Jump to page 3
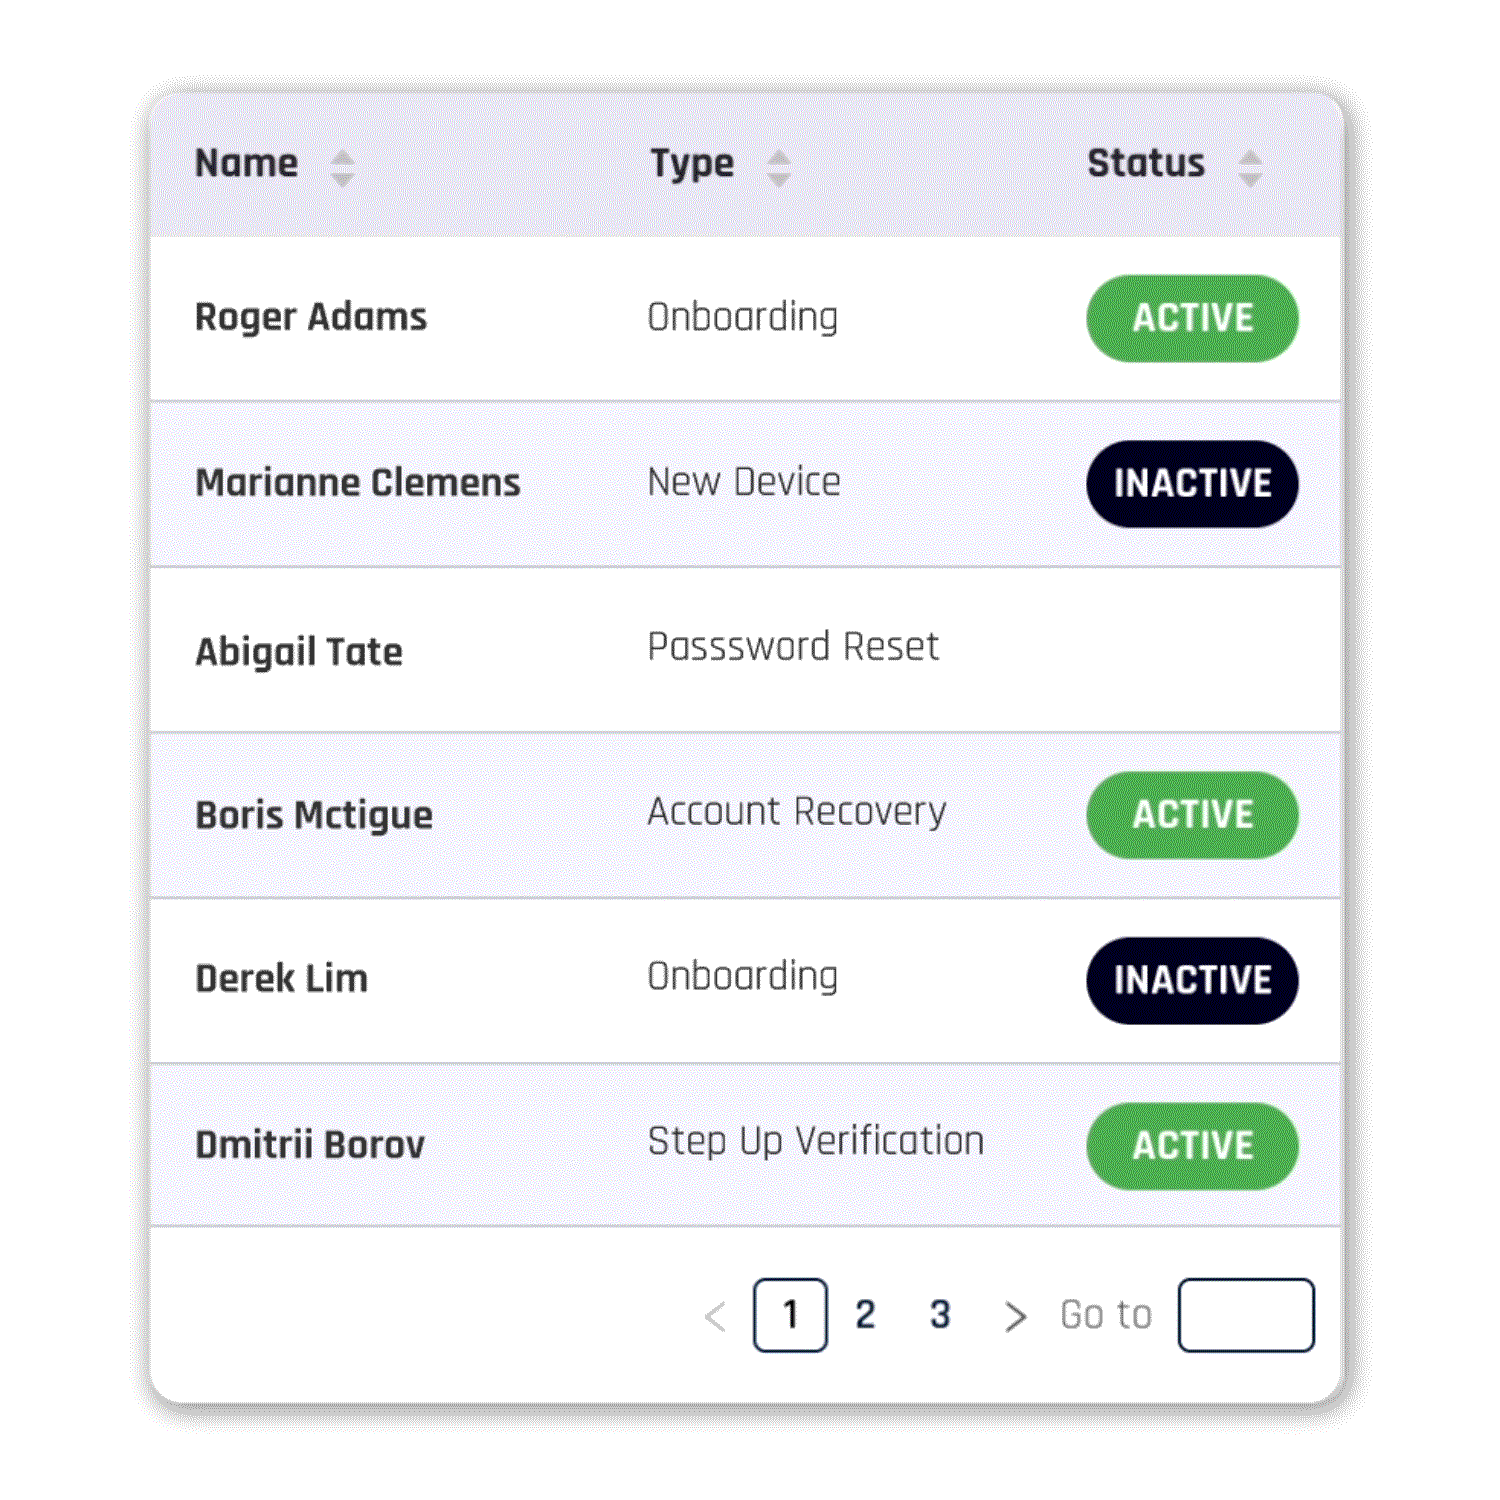 940,1315
